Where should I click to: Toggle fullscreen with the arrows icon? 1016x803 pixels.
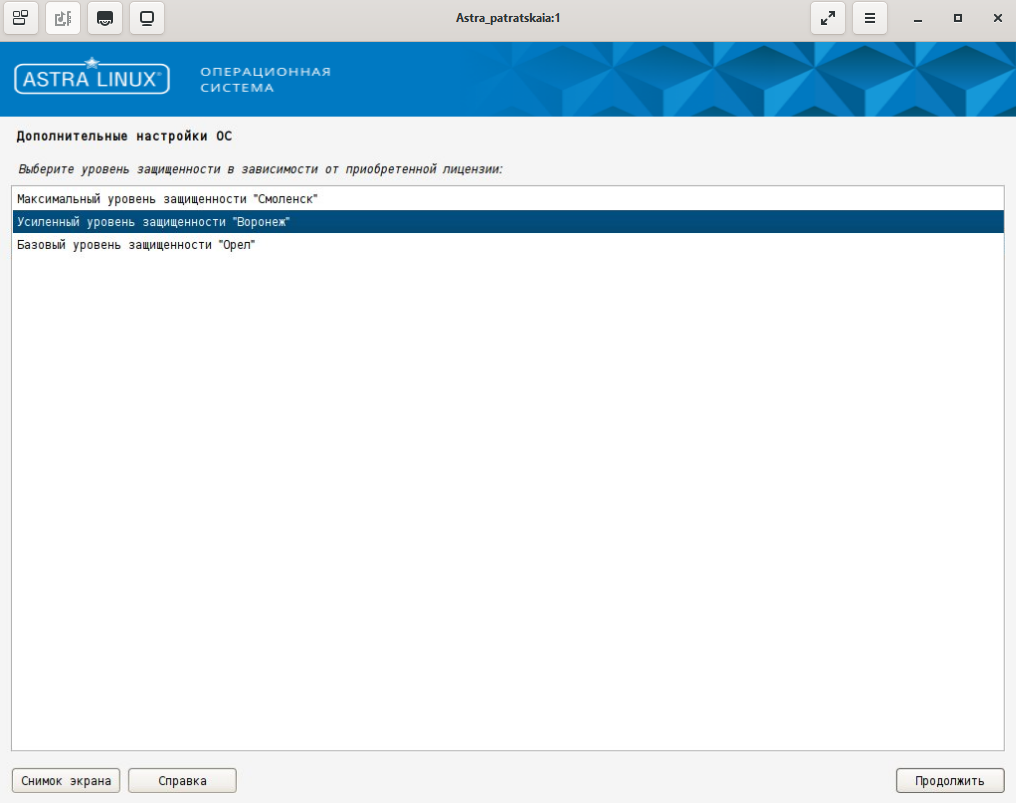(827, 18)
